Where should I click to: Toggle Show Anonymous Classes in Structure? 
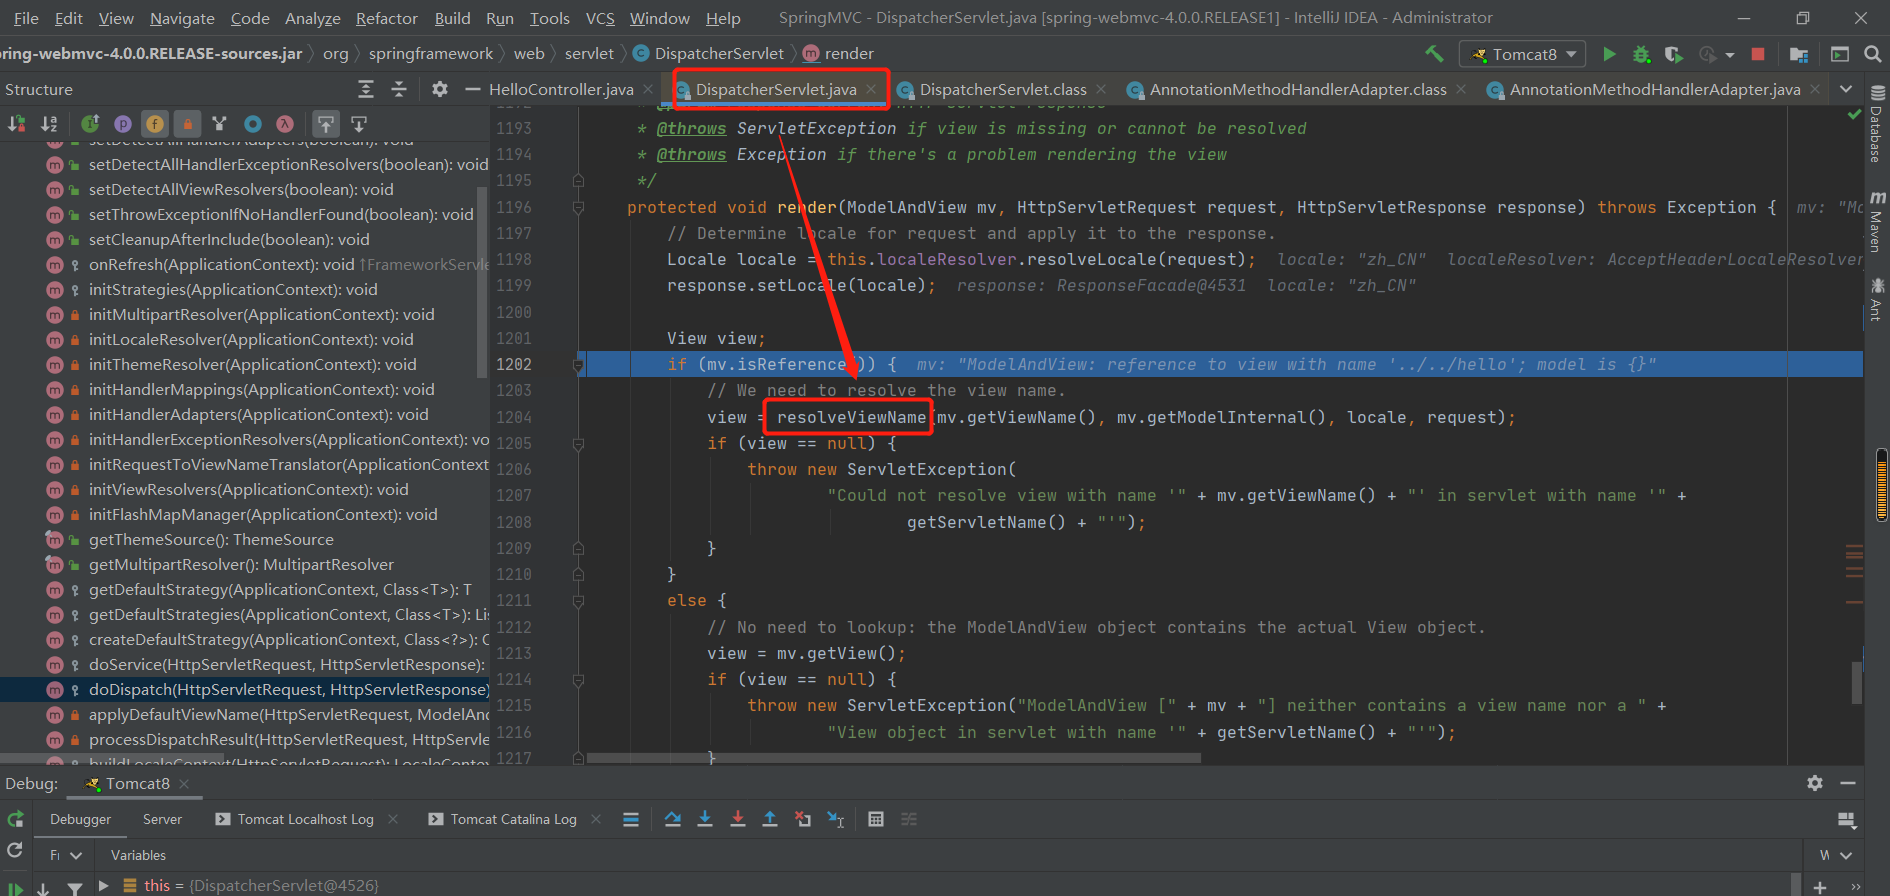click(253, 124)
